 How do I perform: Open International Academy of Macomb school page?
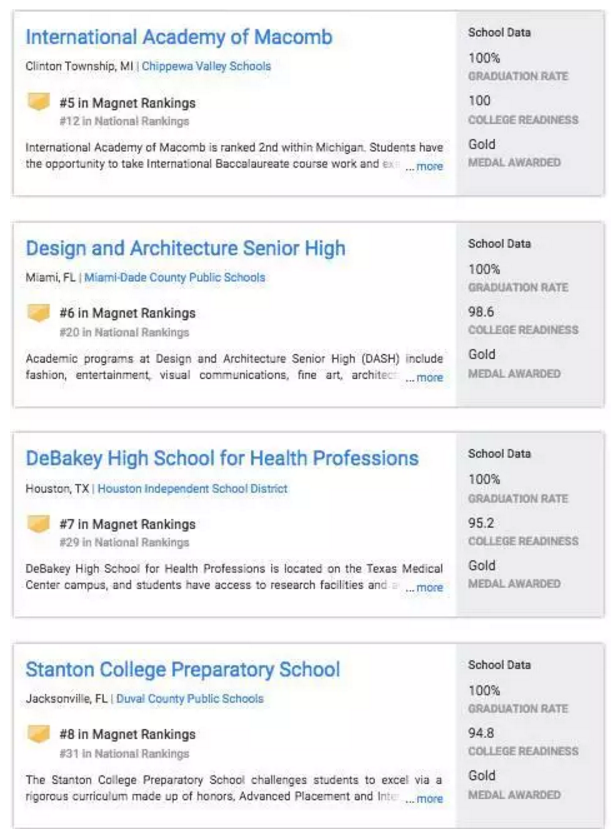point(179,38)
